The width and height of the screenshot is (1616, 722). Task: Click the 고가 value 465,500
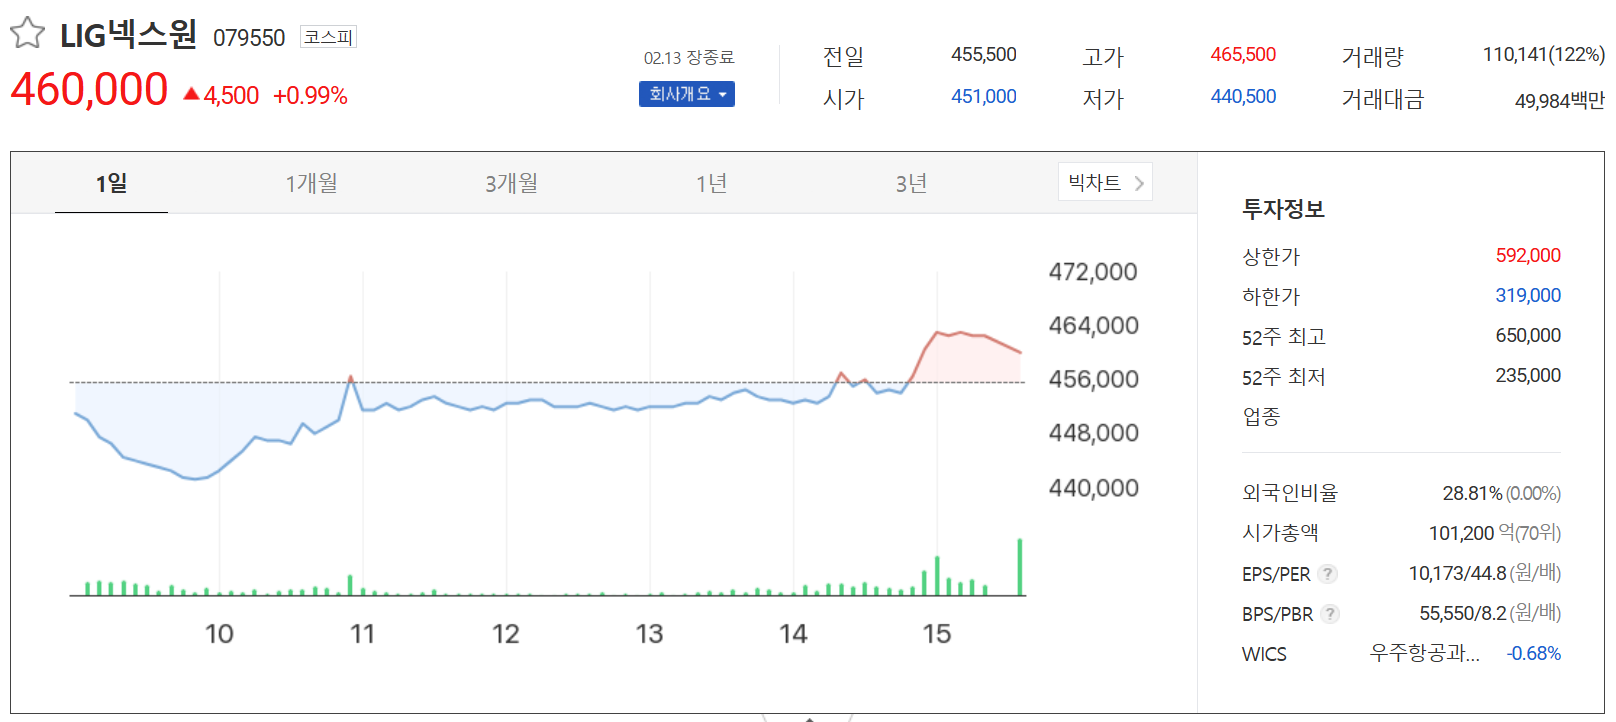pos(1243,55)
